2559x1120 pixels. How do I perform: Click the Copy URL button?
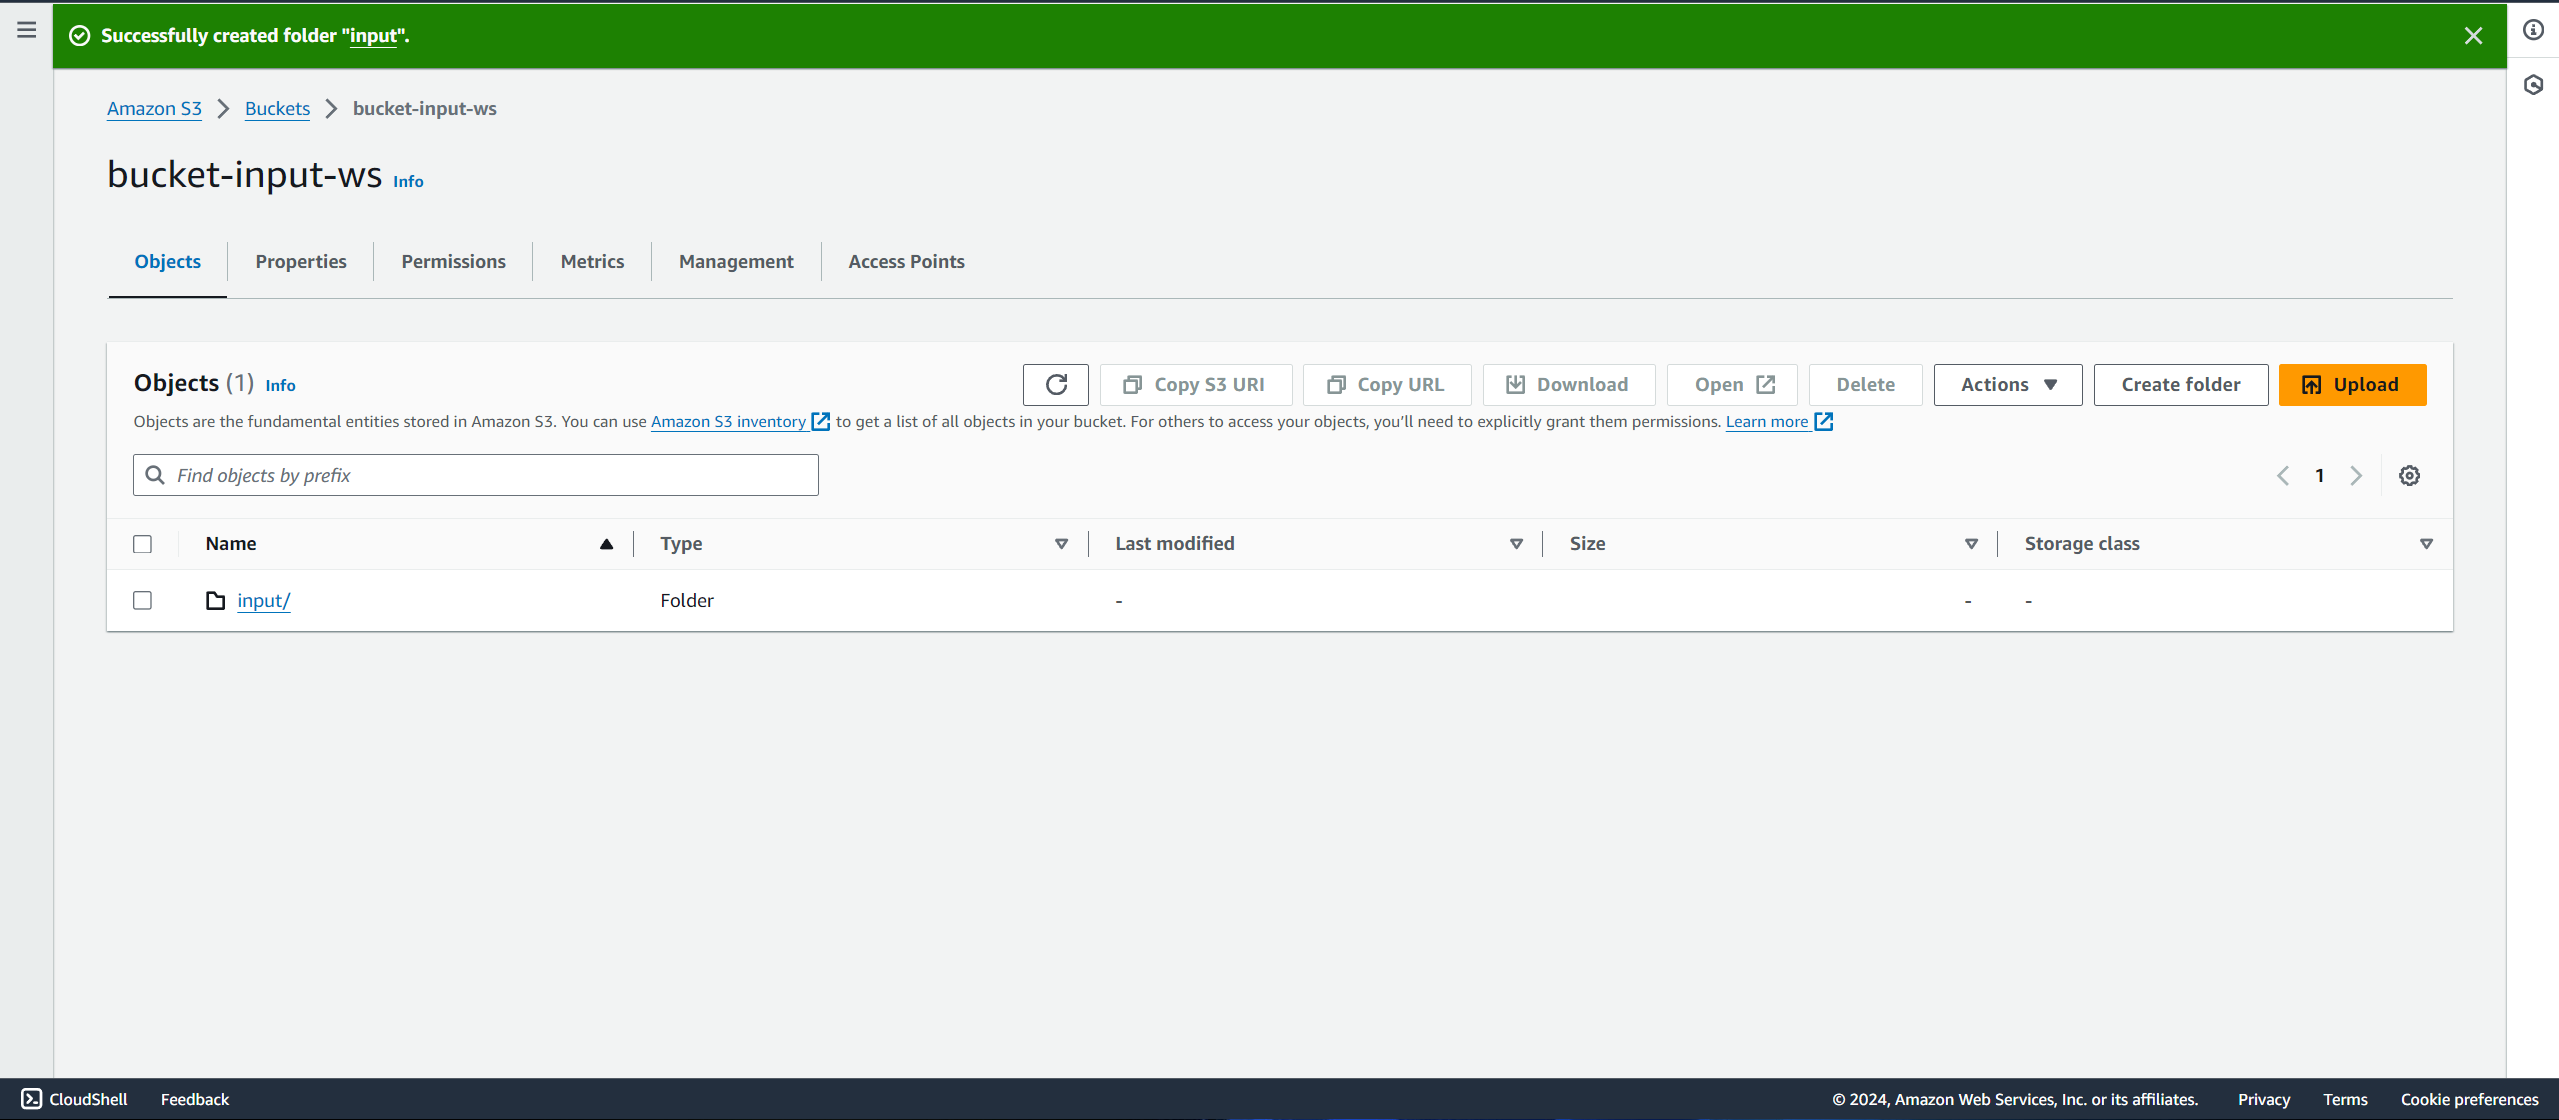point(1386,385)
